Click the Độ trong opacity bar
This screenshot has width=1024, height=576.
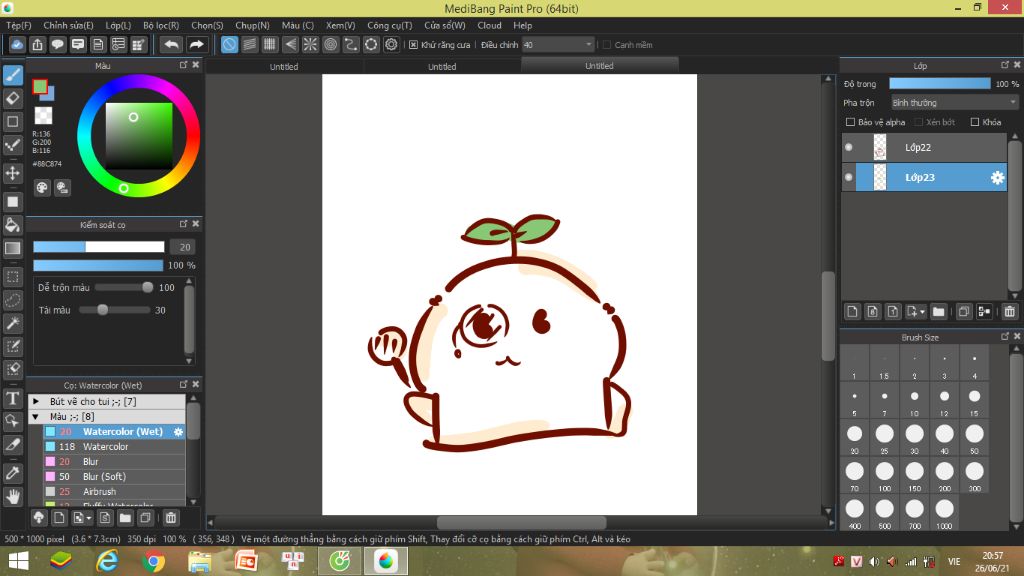tap(940, 84)
